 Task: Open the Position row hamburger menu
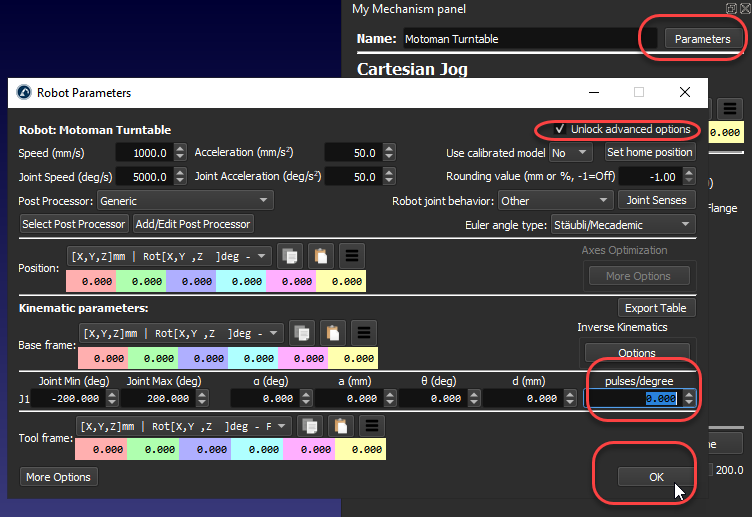point(351,256)
